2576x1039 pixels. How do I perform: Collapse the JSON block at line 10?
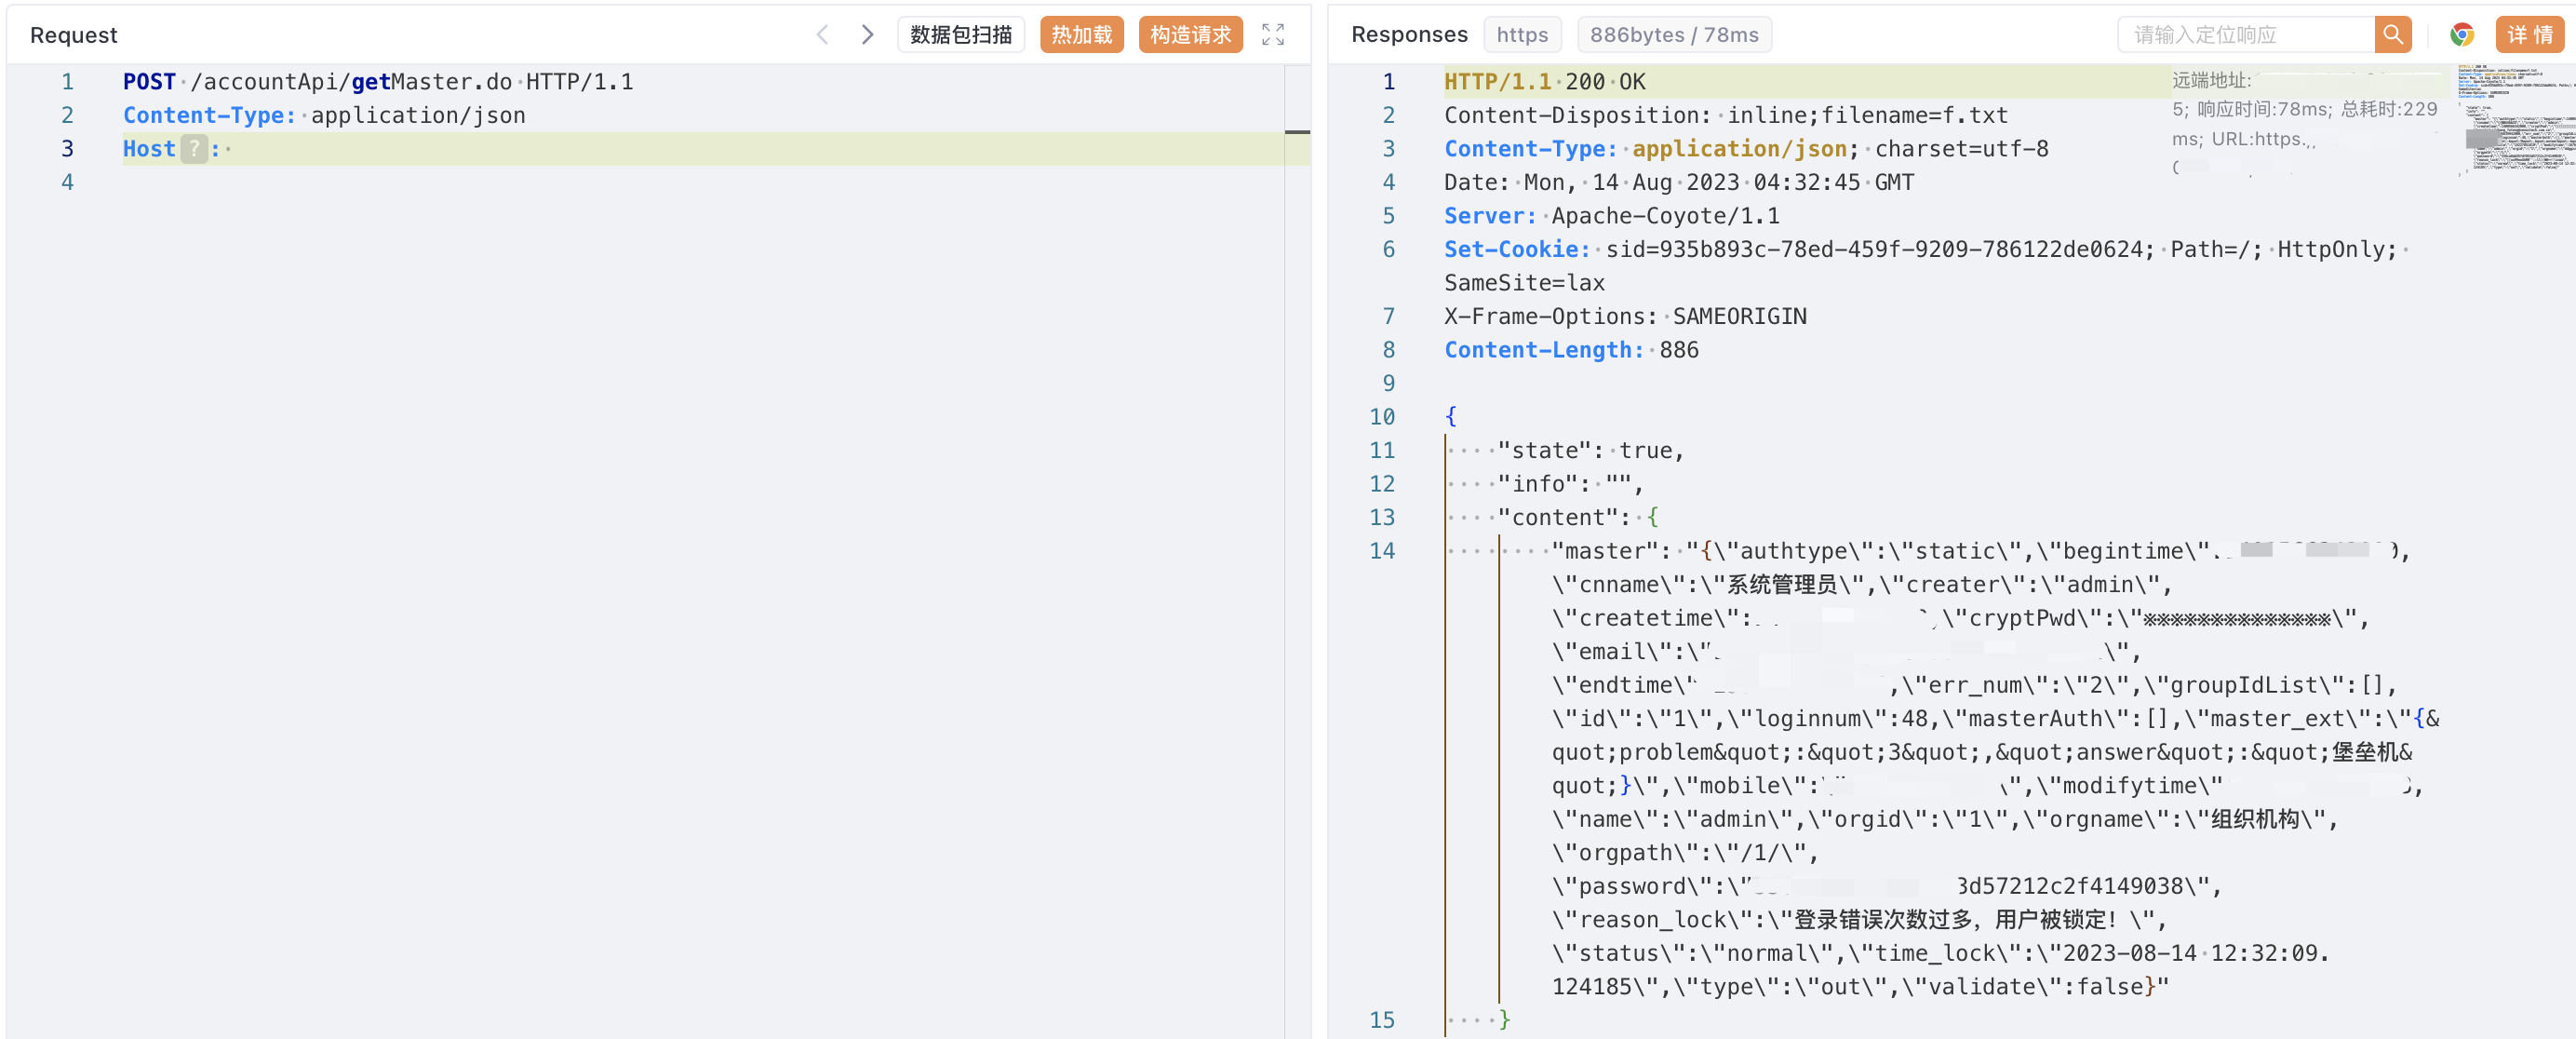[x=1451, y=416]
